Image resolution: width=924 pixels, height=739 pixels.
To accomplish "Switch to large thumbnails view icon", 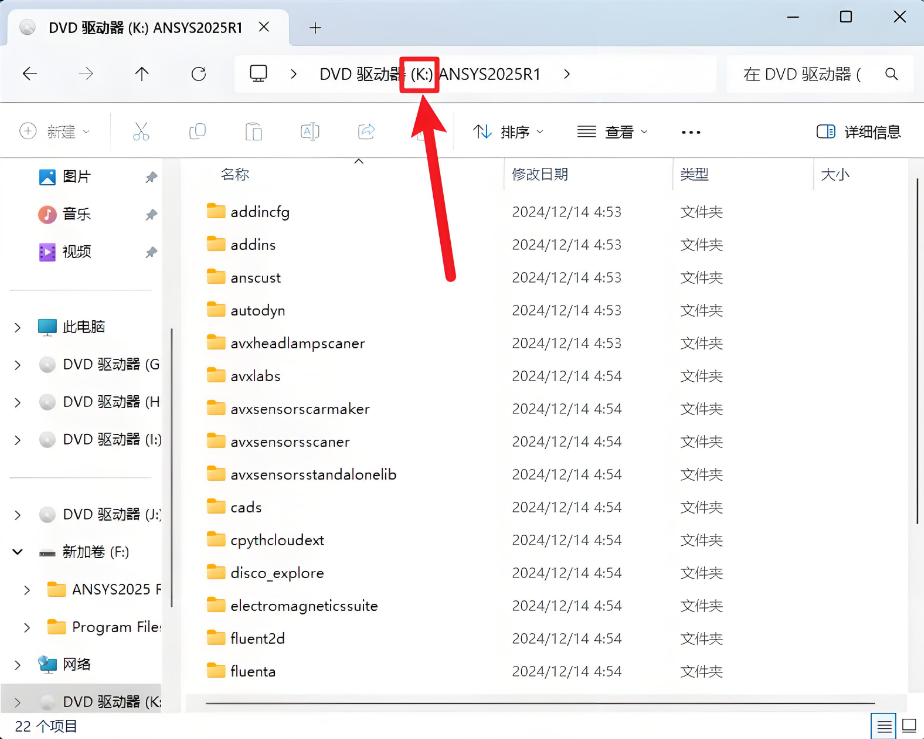I will [909, 727].
